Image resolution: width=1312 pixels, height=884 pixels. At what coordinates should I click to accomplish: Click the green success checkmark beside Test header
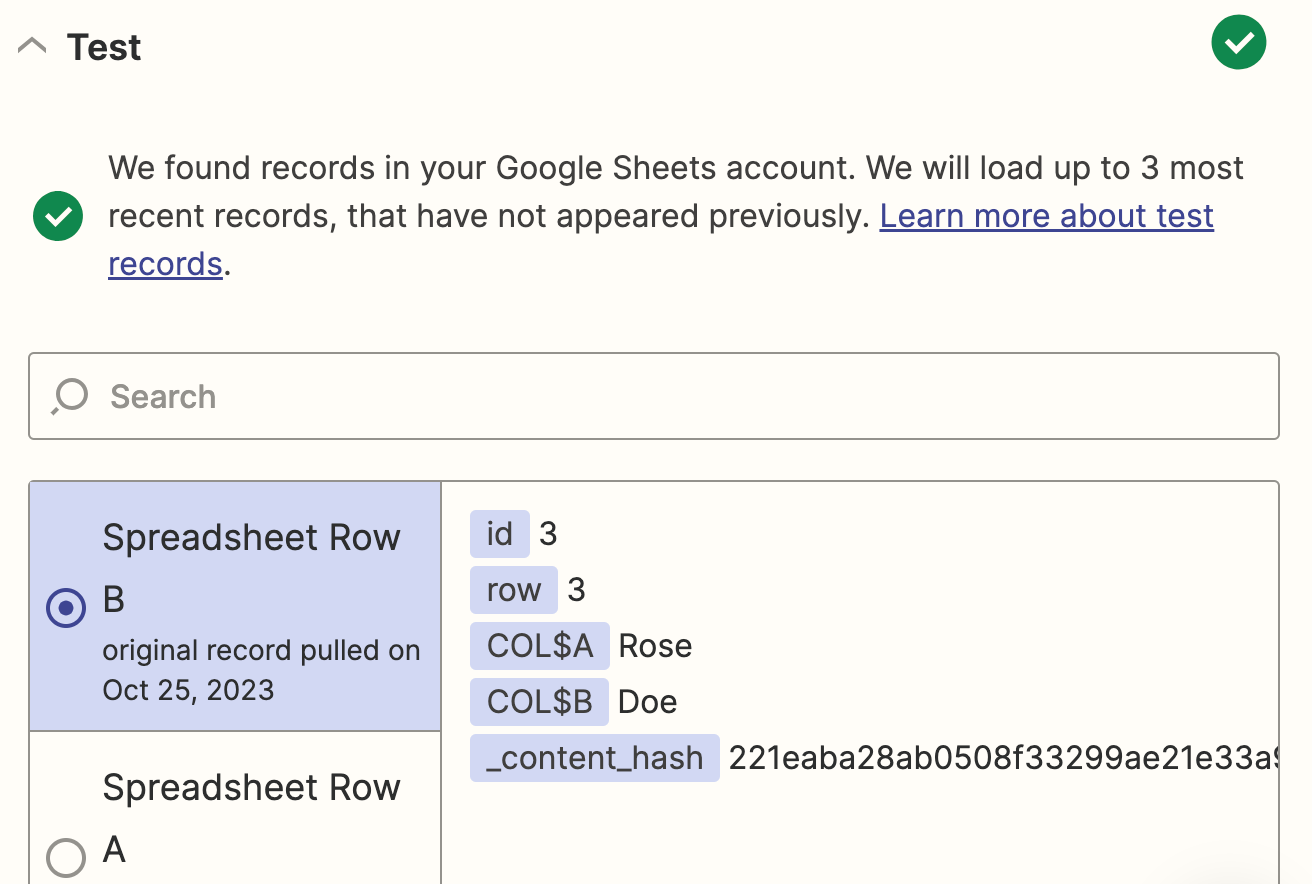1238,43
